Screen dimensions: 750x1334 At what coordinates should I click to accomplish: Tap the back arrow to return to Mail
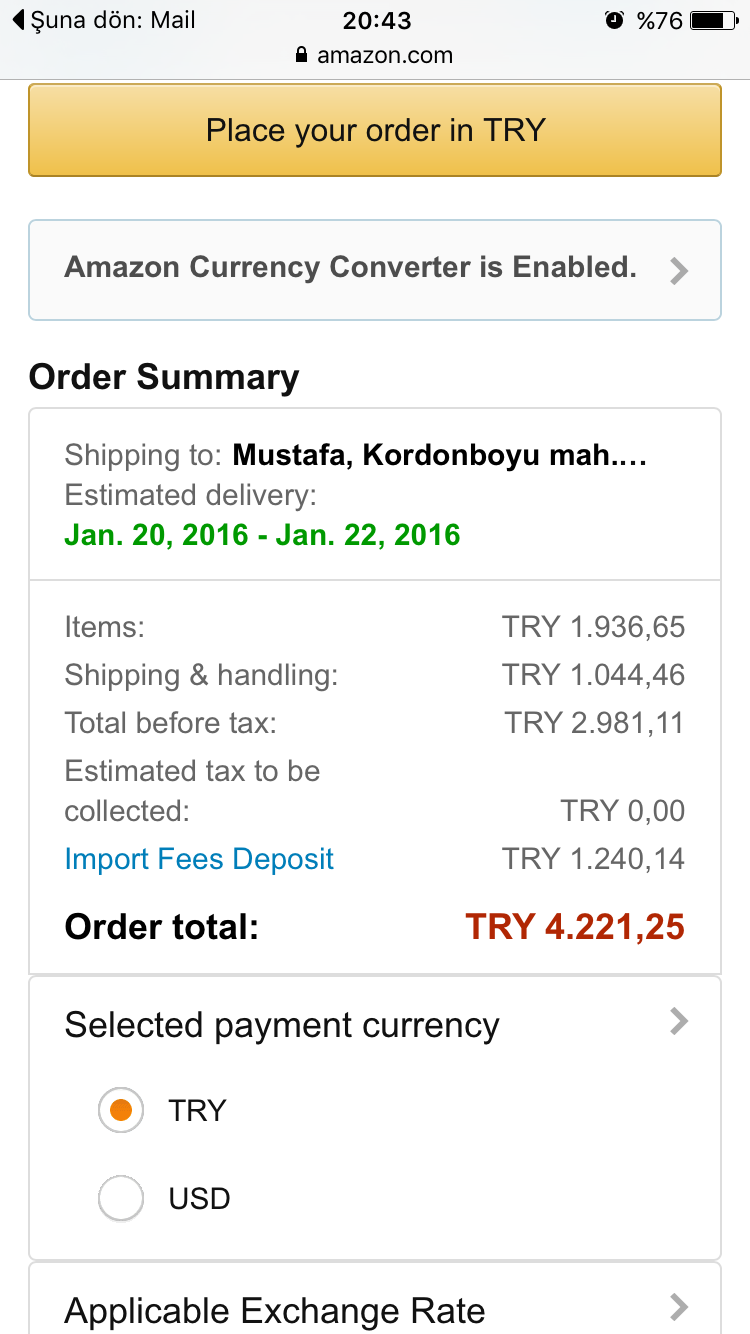pos(18,20)
